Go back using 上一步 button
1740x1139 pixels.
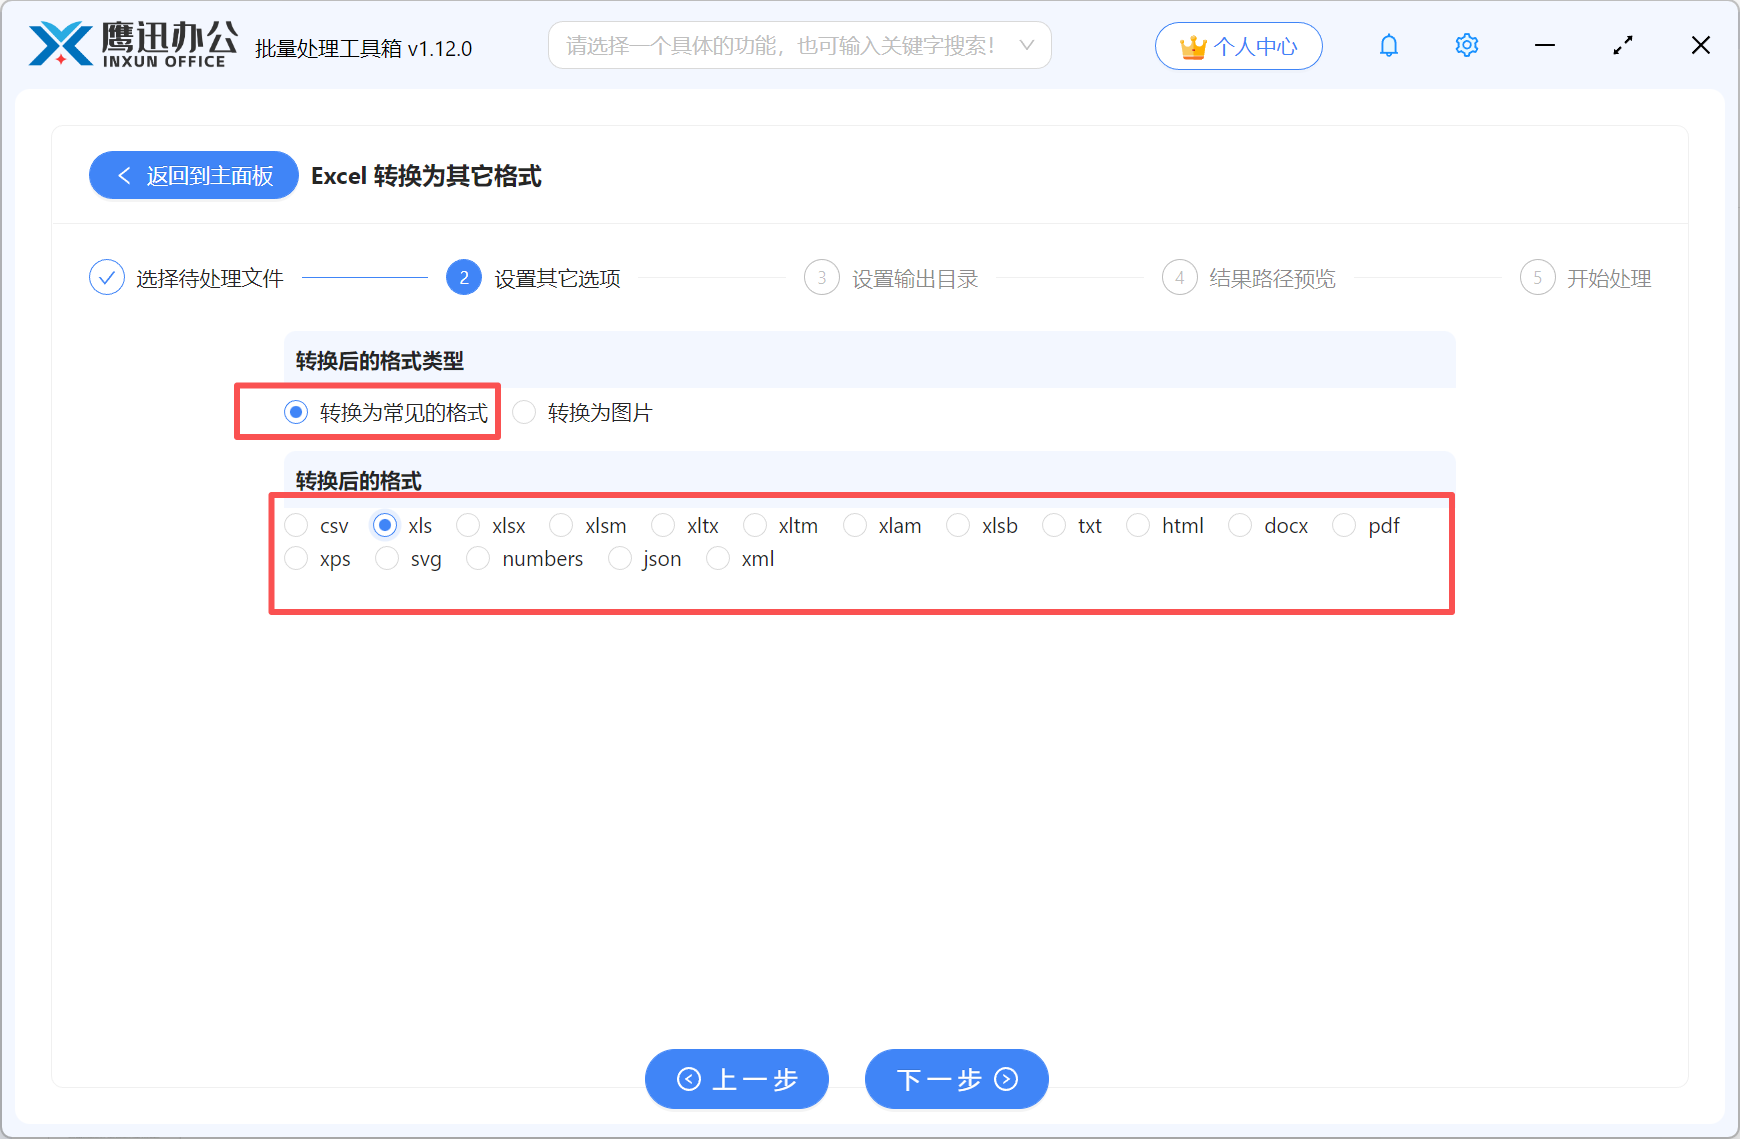[x=737, y=1079]
